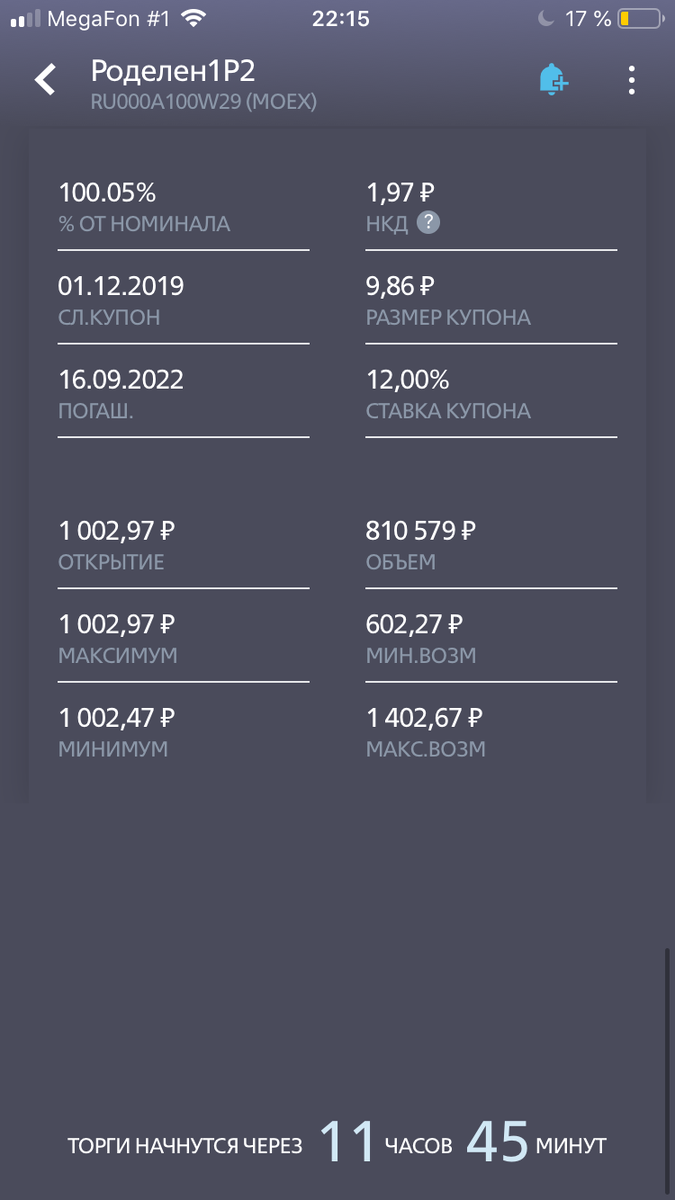Image resolution: width=675 pixels, height=1200 pixels.
Task: Open the three-dot more options menu
Action: [x=631, y=80]
